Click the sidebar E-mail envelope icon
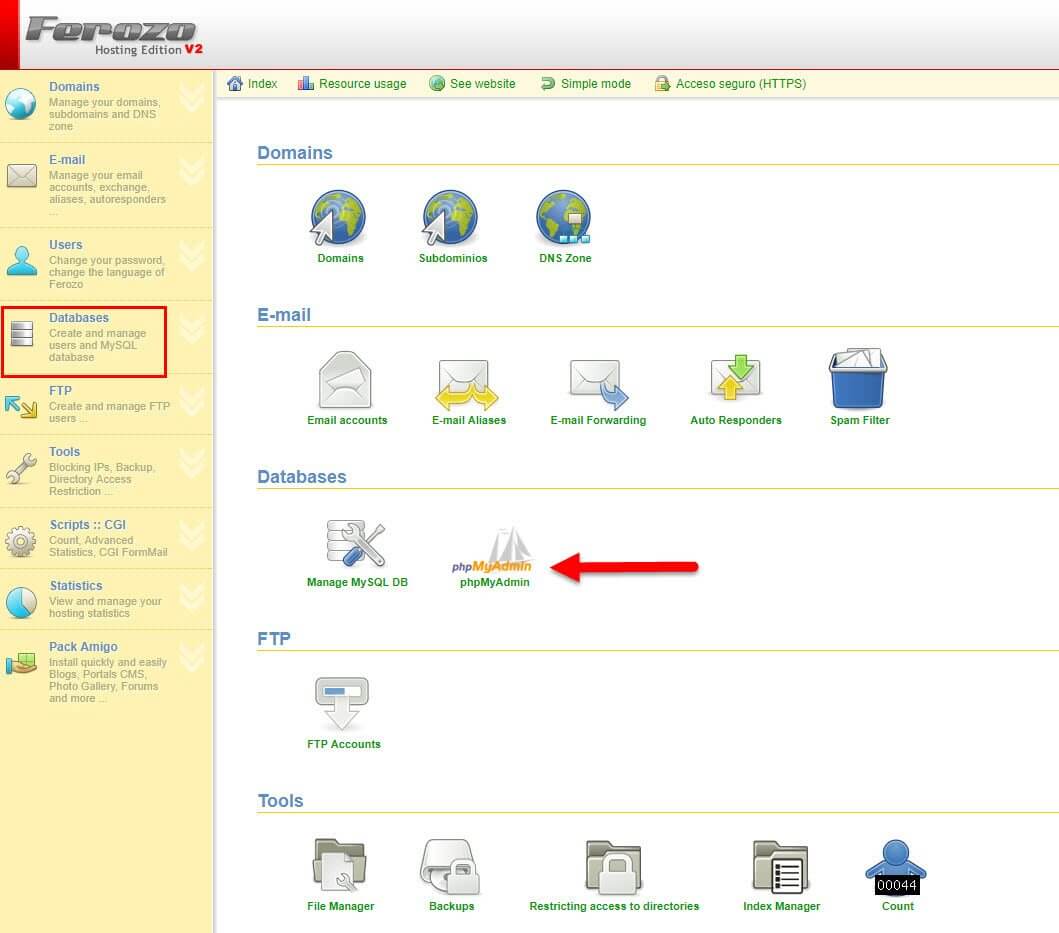 tap(22, 176)
